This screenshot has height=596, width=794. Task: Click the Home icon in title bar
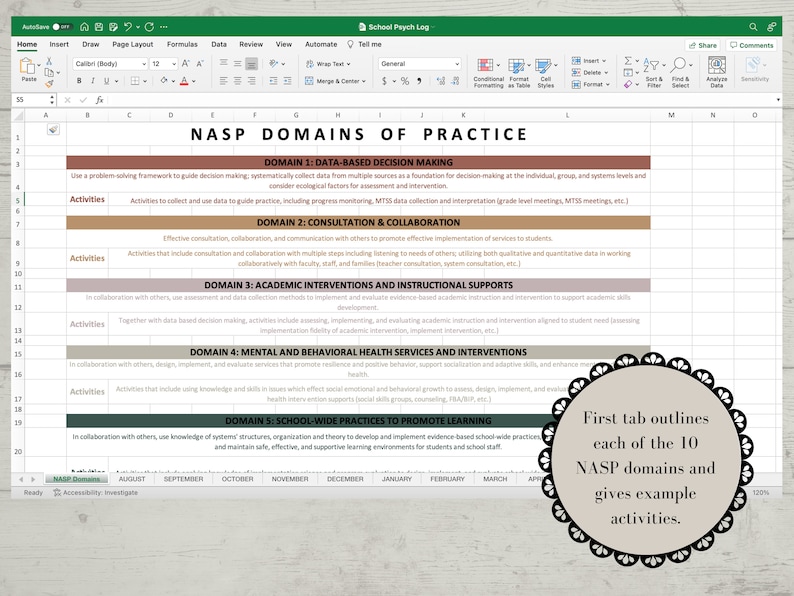85,27
